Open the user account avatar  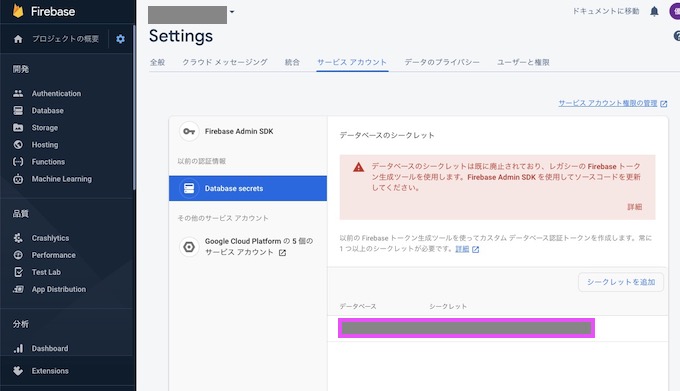click(x=675, y=12)
